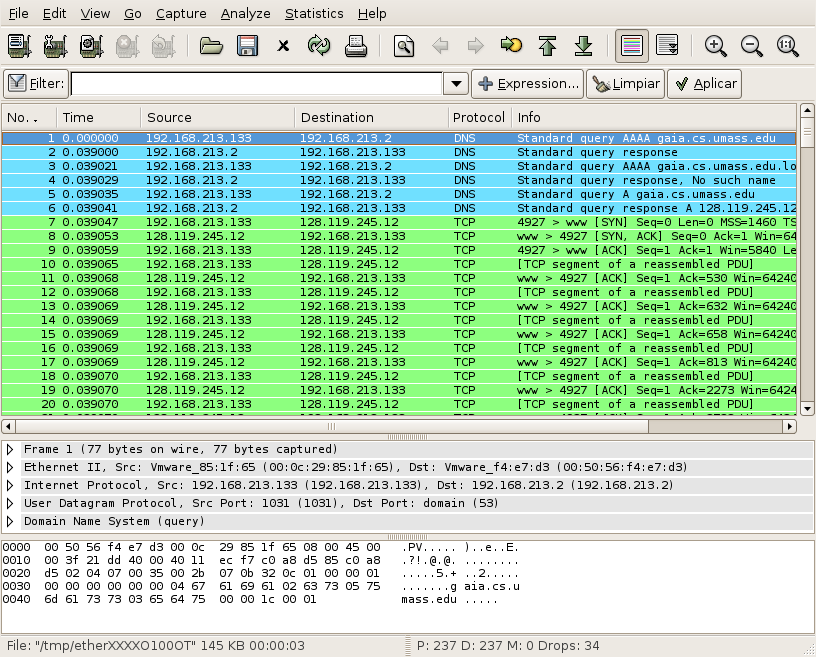Click the packet list horizontal scrollbar thumb

[332, 426]
